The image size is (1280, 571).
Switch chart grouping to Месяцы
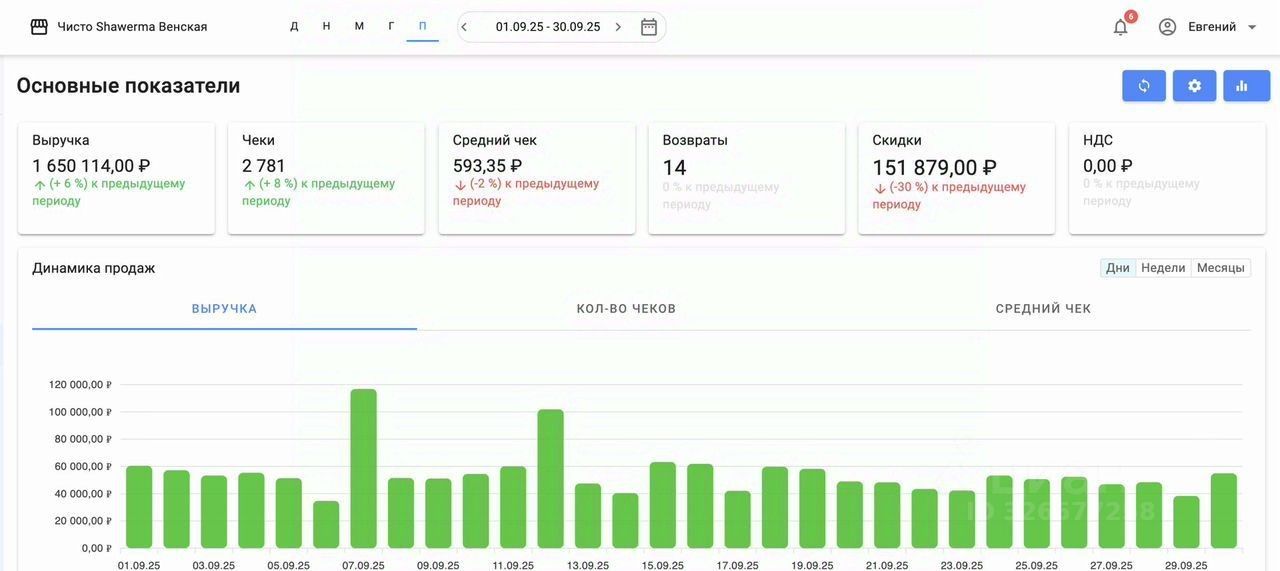click(1220, 268)
